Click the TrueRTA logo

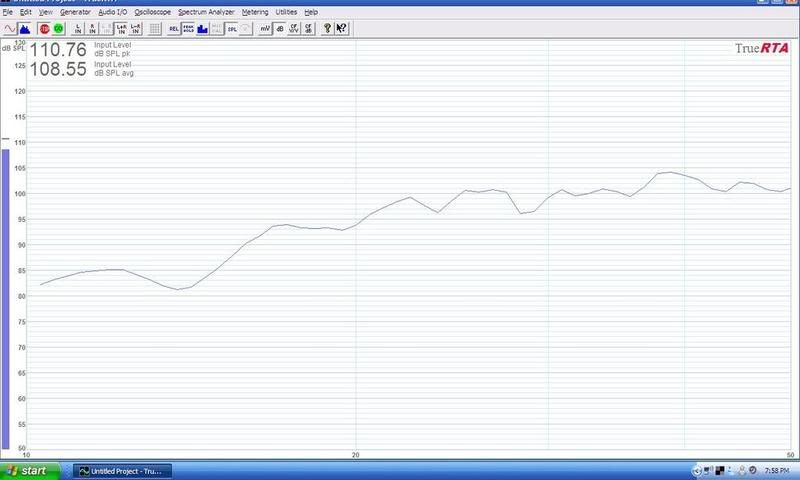[x=762, y=48]
